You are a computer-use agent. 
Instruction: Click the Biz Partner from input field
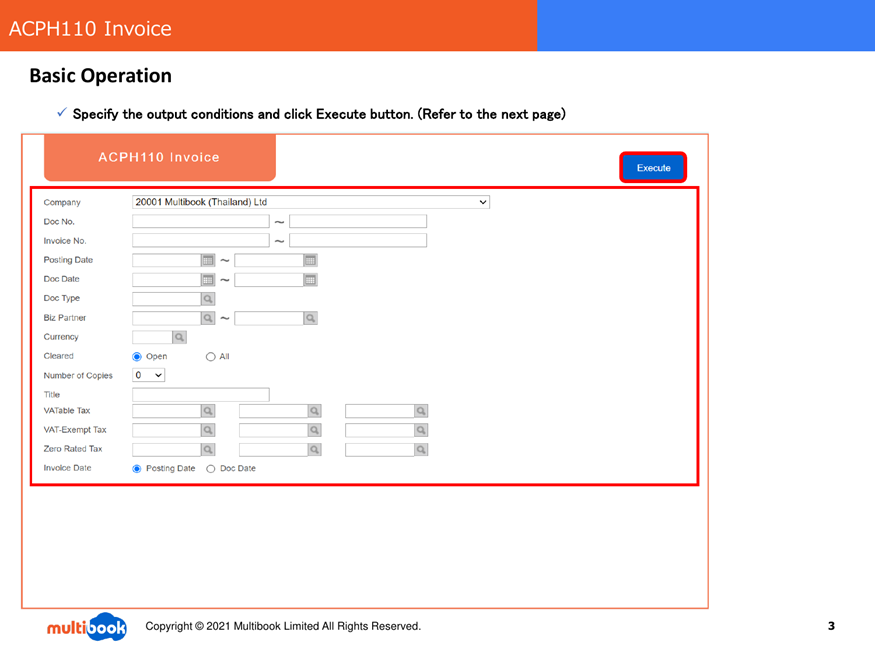pyautogui.click(x=167, y=318)
